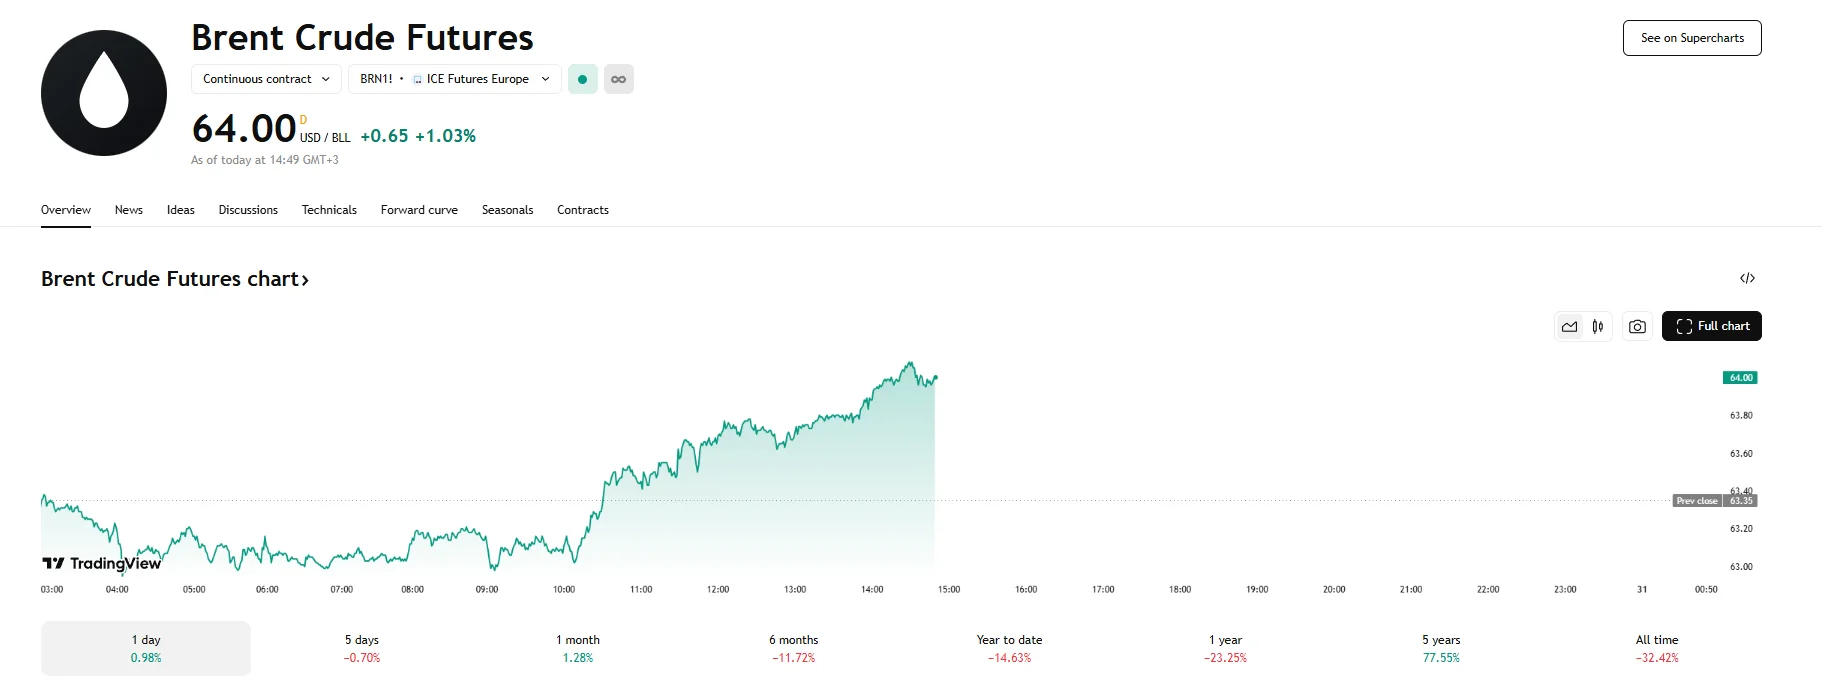Click the +0.65 +1.03% price change text
This screenshot has height=700, width=1822.
(418, 136)
